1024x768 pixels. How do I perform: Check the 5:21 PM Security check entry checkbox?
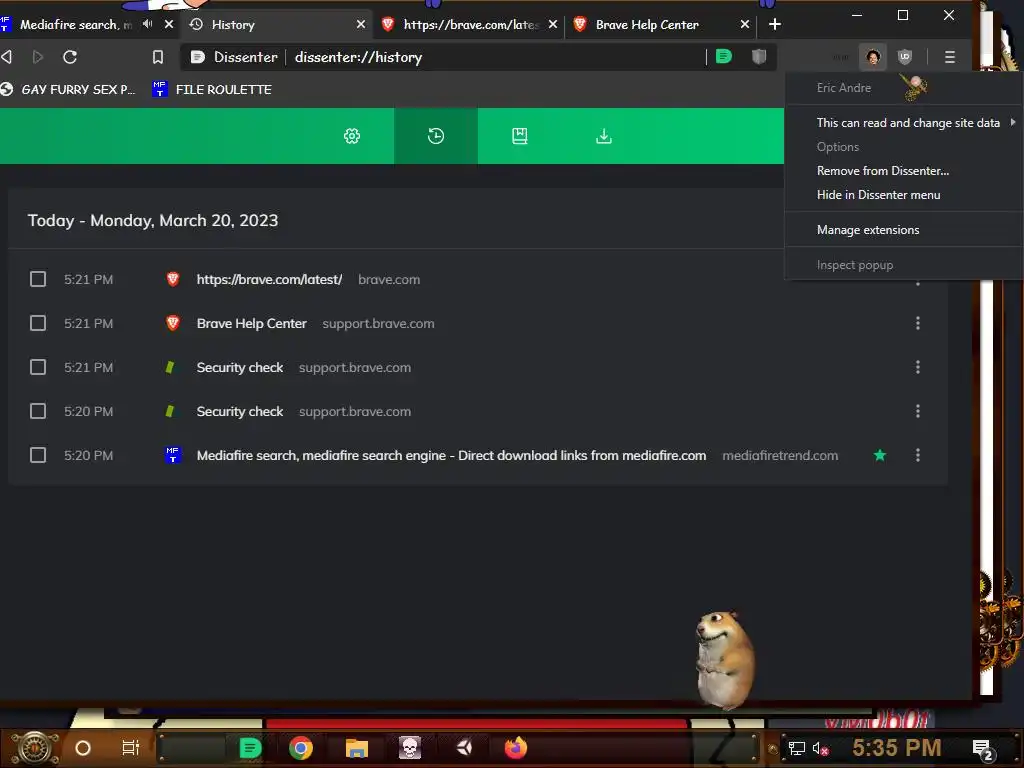[x=38, y=367]
